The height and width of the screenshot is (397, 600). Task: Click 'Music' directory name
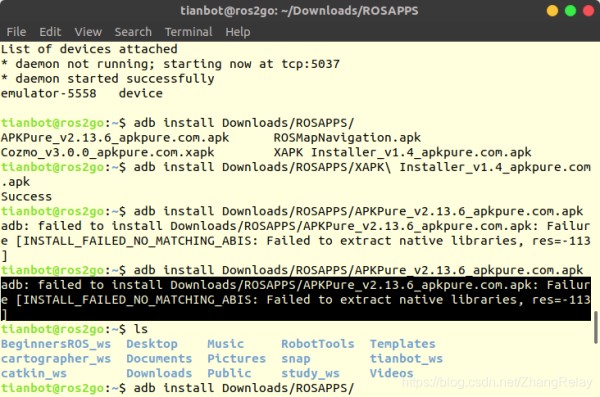coord(225,344)
